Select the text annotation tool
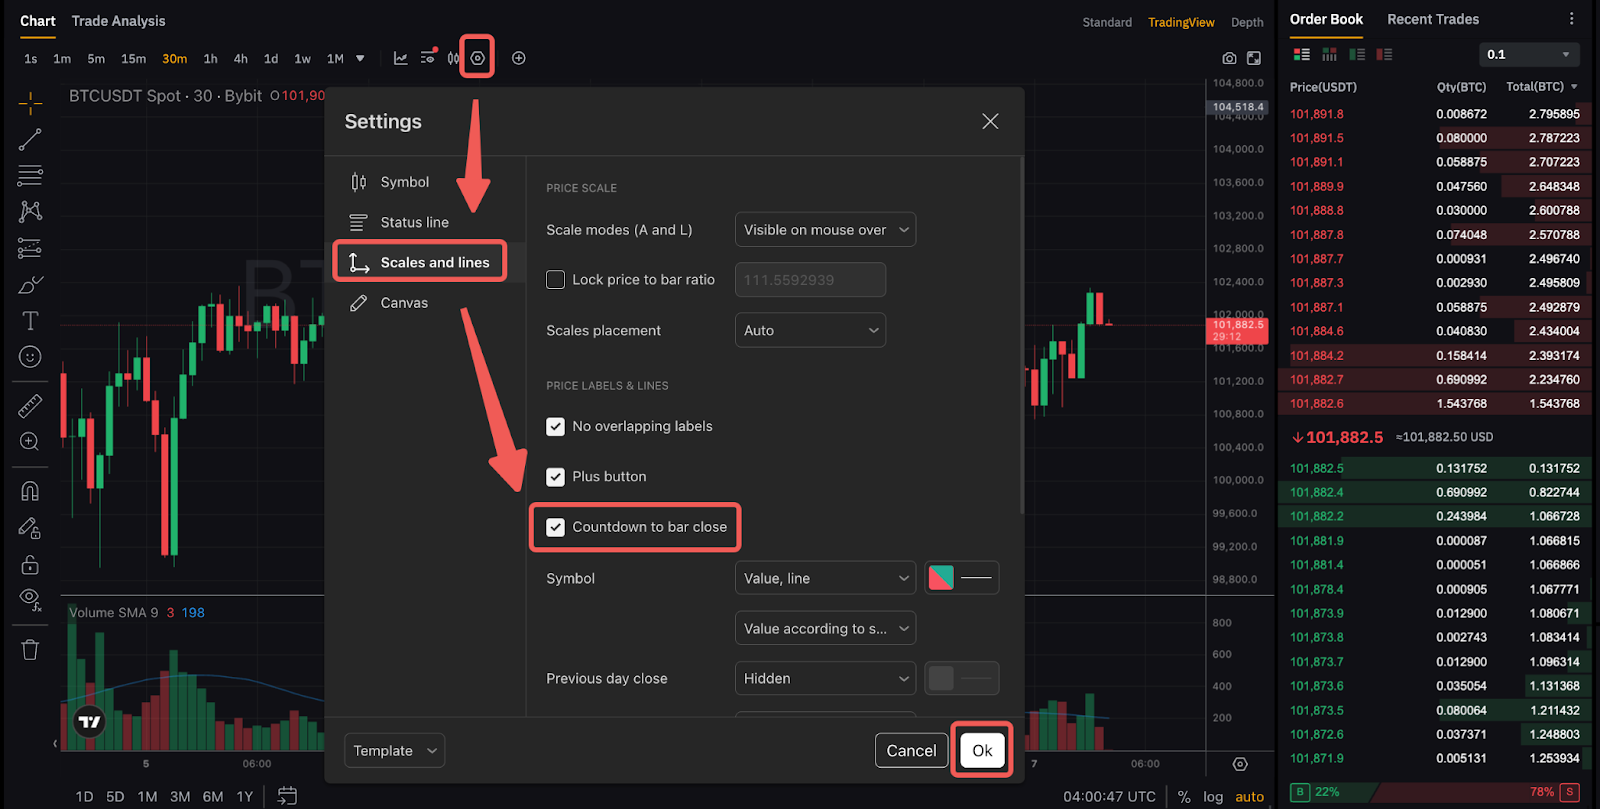 (30, 321)
